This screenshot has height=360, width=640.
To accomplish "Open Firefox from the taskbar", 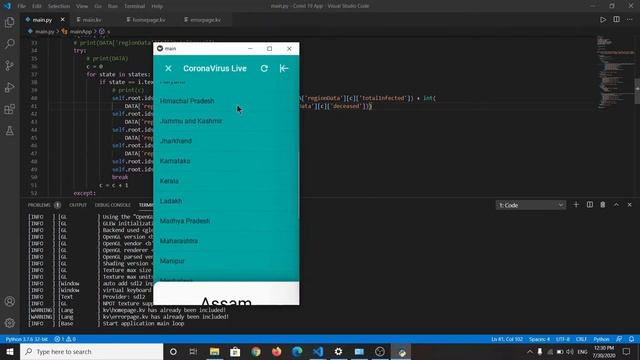I will click(276, 351).
